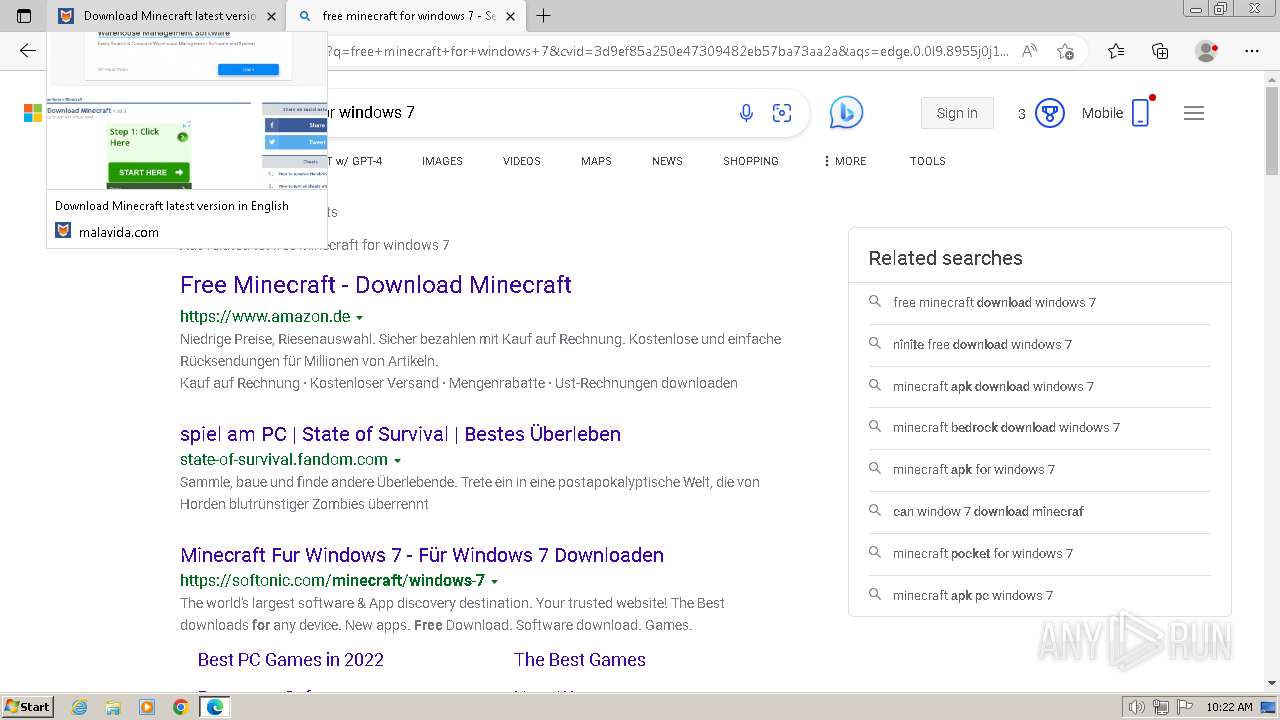The image size is (1280, 720).
Task: Click the Mobile phone icon
Action: tap(1141, 113)
